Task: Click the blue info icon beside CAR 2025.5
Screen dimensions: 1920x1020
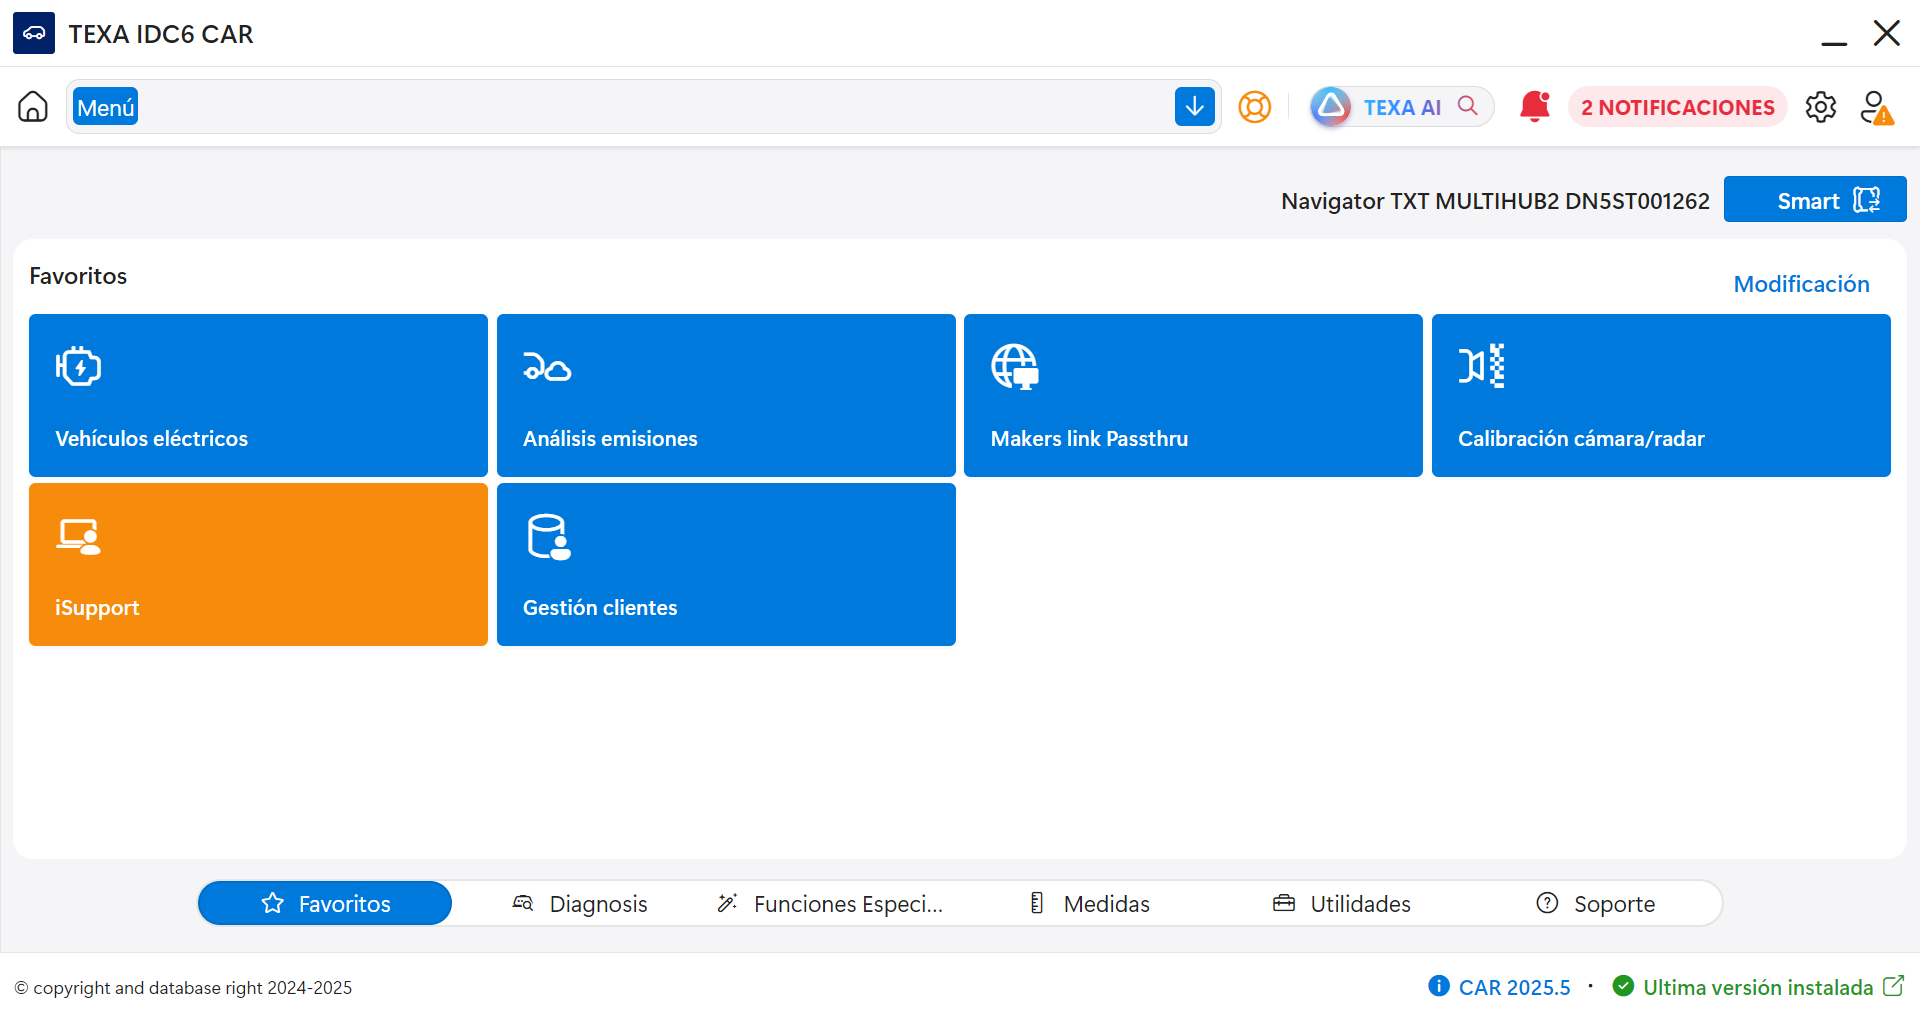Action: [x=1439, y=986]
